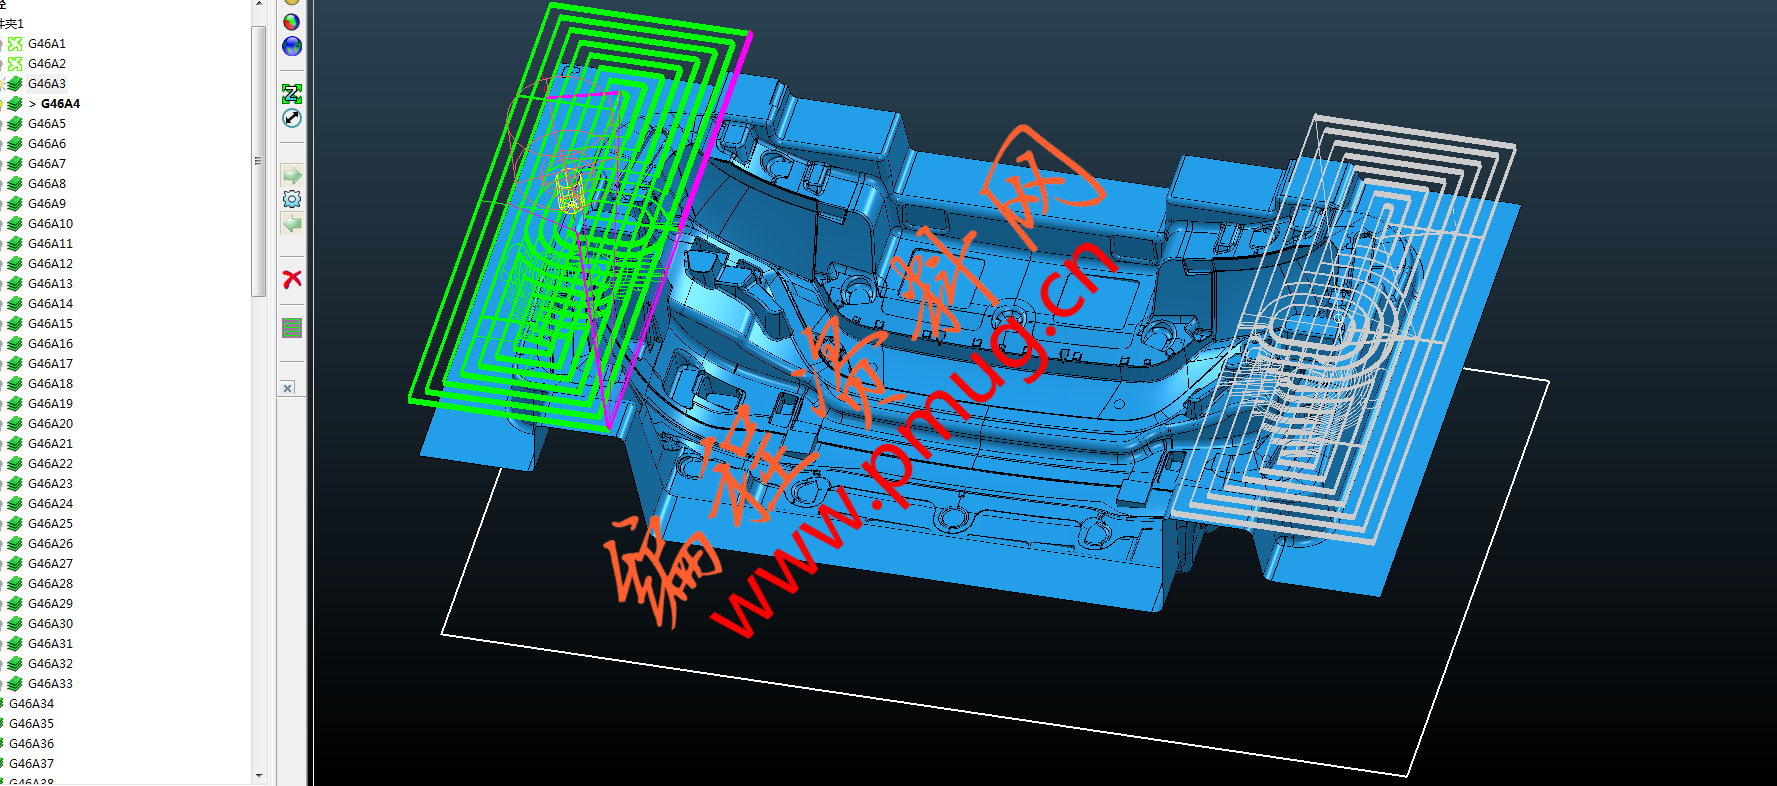1777x786 pixels.
Task: Click the green left arrow toolbar icon
Action: 292,224
